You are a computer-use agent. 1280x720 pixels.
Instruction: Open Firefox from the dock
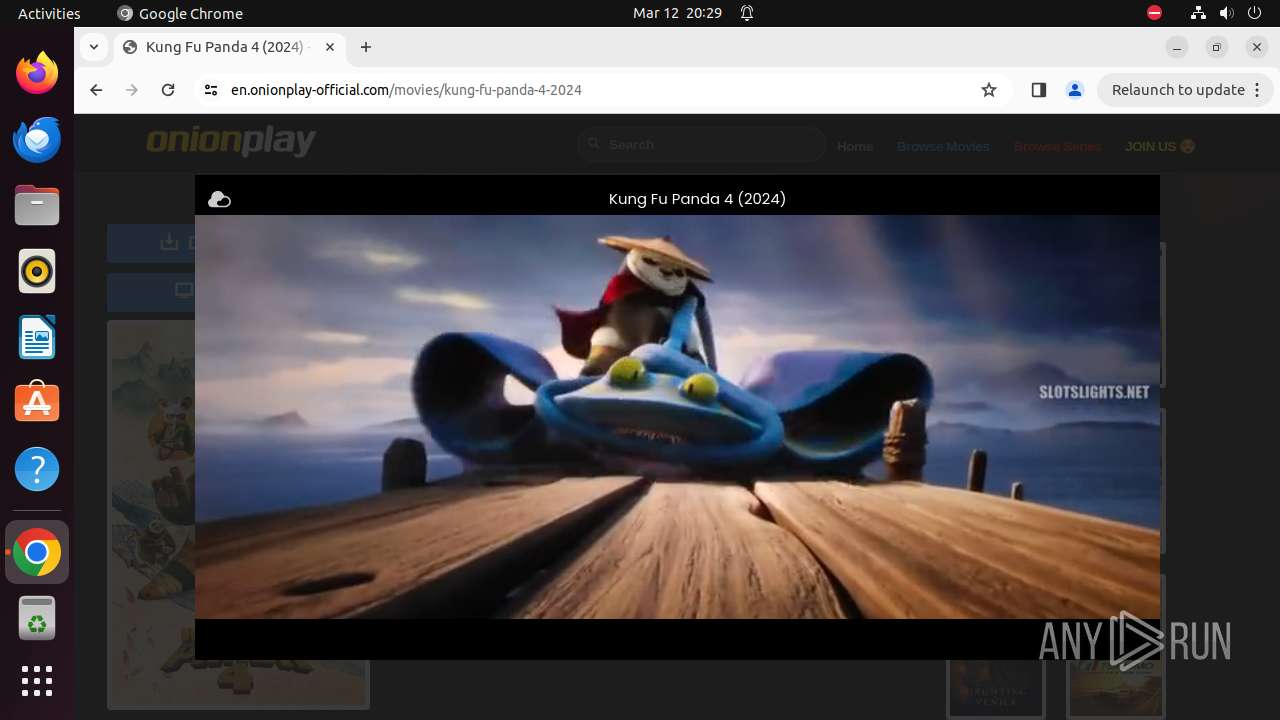(37, 73)
